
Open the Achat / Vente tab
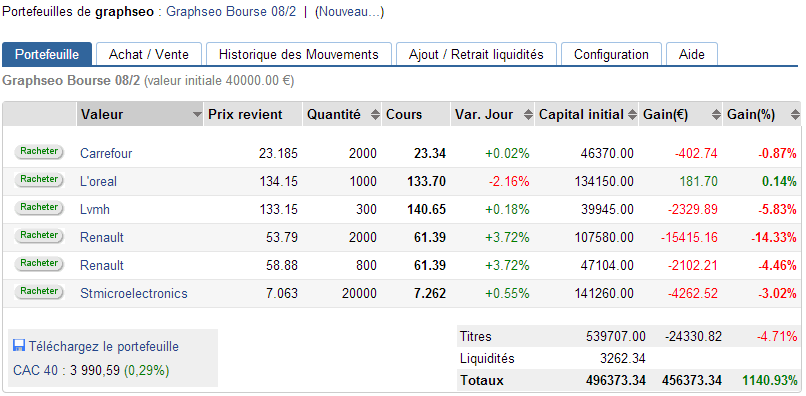[x=149, y=54]
